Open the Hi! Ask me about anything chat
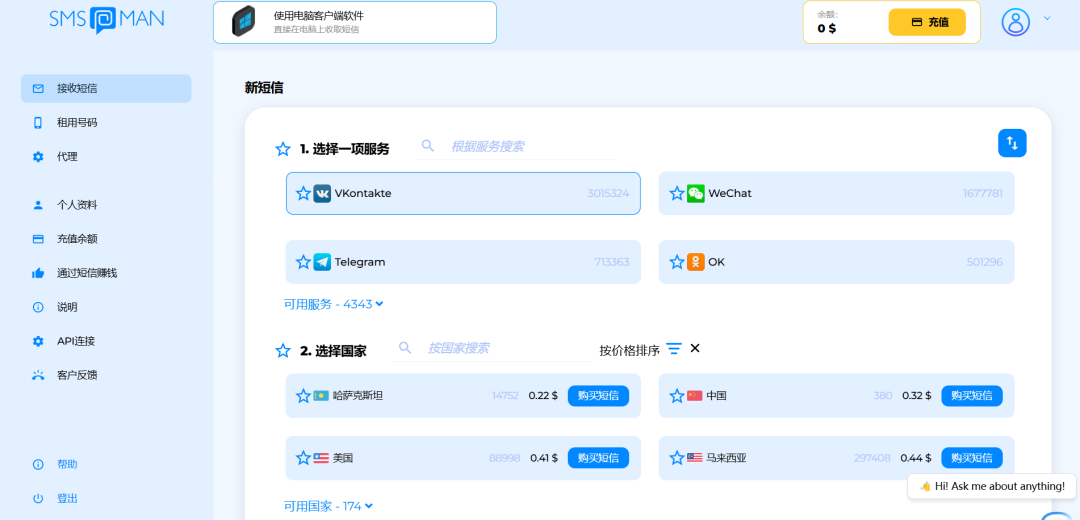The height and width of the screenshot is (520, 1080). coord(992,486)
